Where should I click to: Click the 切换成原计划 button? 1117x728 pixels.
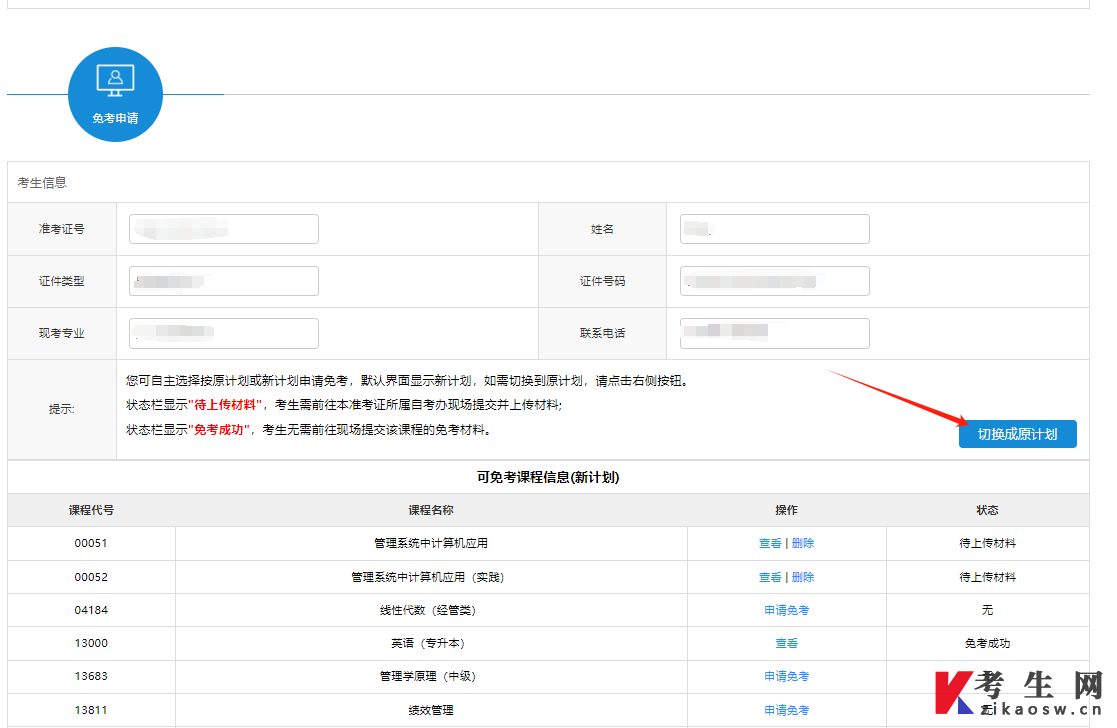[x=1017, y=434]
